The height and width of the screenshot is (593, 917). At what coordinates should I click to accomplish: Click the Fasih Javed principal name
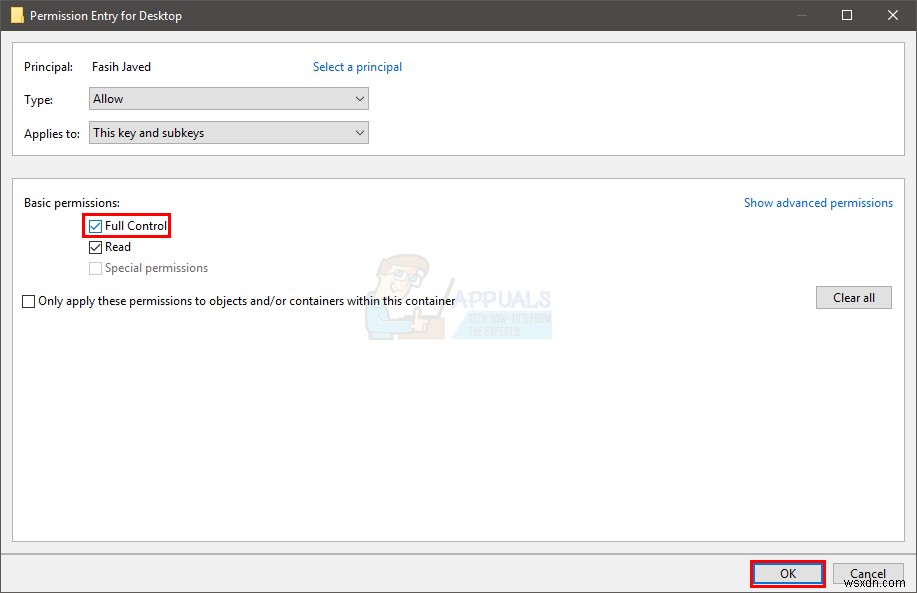[121, 67]
